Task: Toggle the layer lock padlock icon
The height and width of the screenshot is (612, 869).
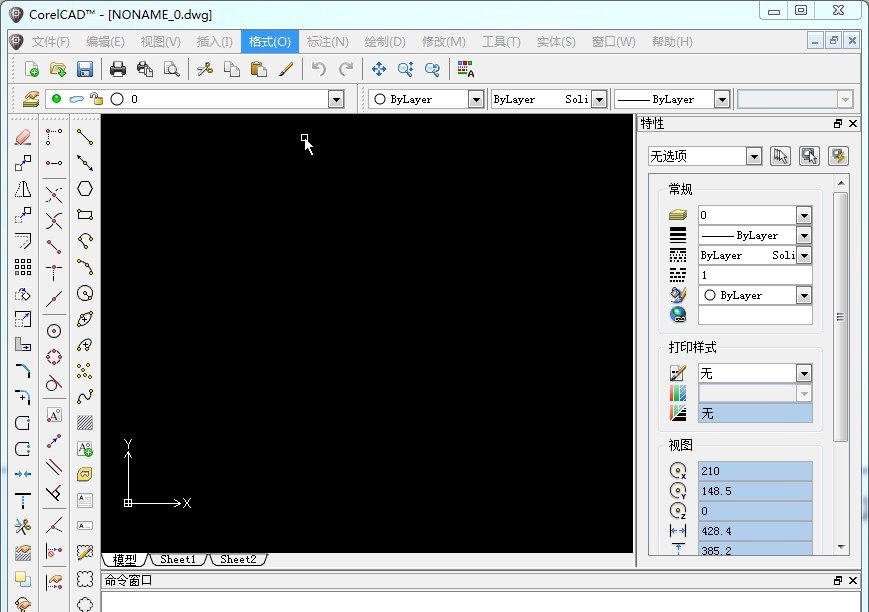Action: point(97,99)
